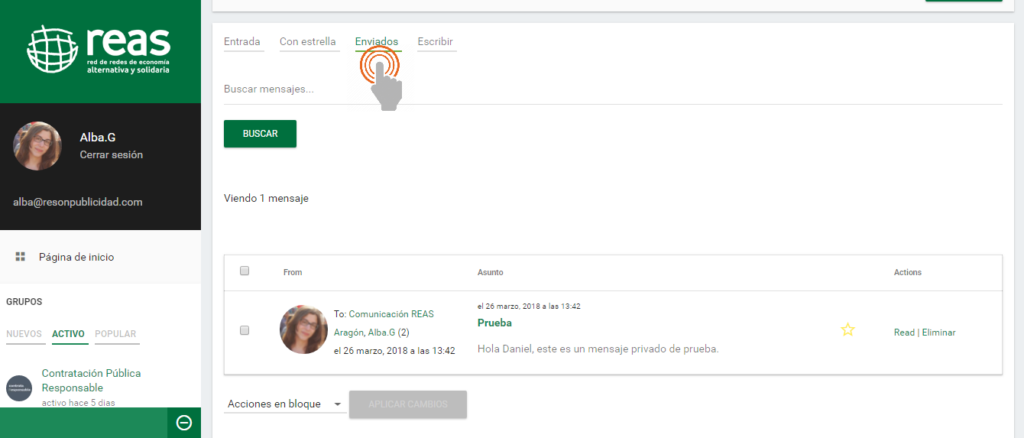Open Alba.G profile avatar in sidebar

[37, 146]
